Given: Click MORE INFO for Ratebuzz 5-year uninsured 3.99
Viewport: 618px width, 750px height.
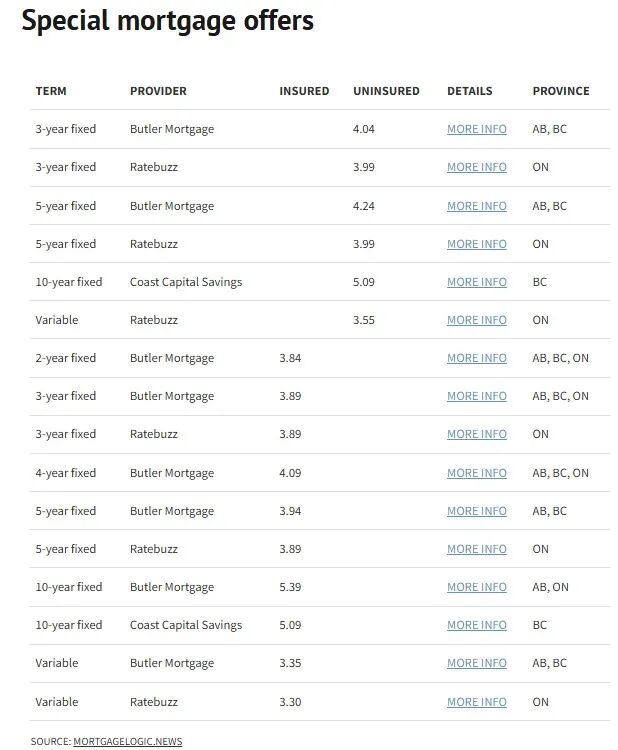Looking at the screenshot, I should 476,244.
